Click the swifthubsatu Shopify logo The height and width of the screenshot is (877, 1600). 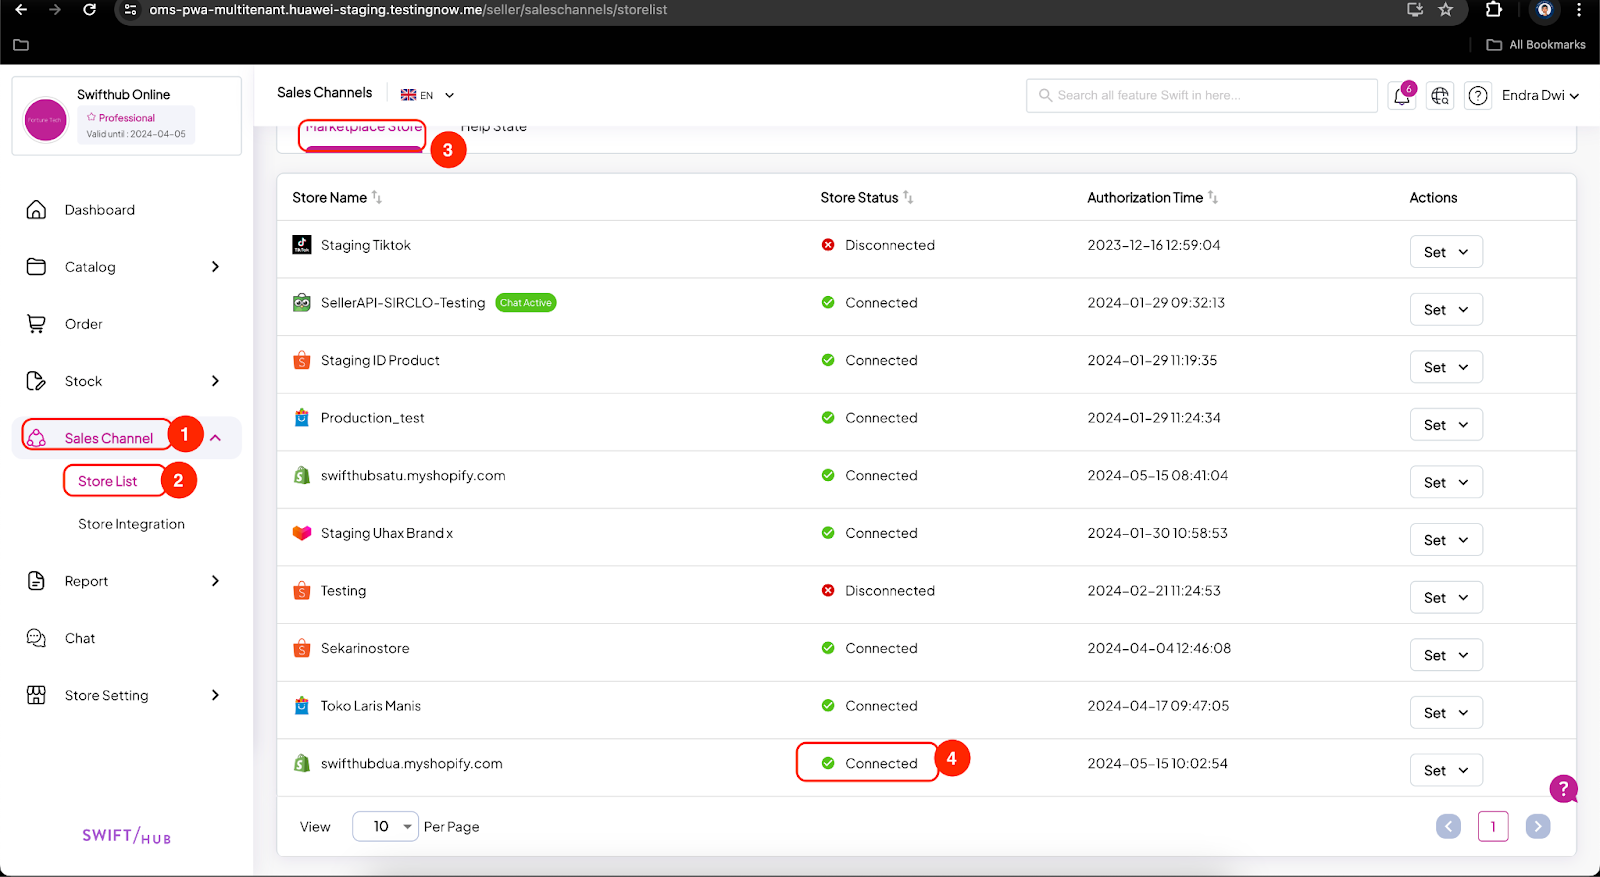[301, 476]
